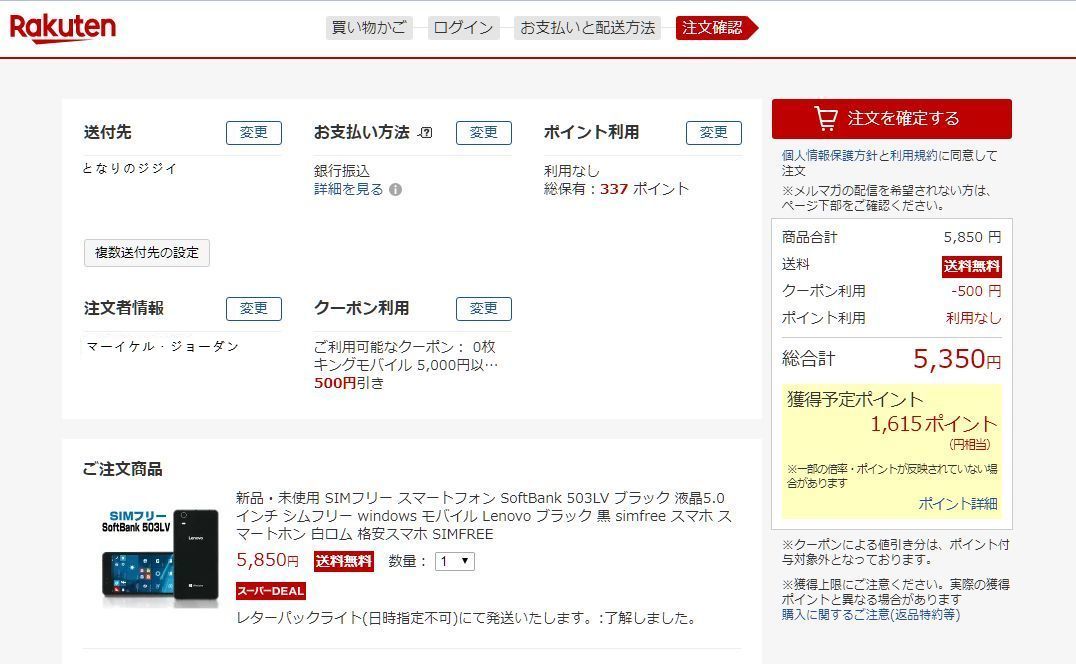Screen dimensions: 1076x664
Task: Select the 注文確認 step
Action: click(x=712, y=28)
